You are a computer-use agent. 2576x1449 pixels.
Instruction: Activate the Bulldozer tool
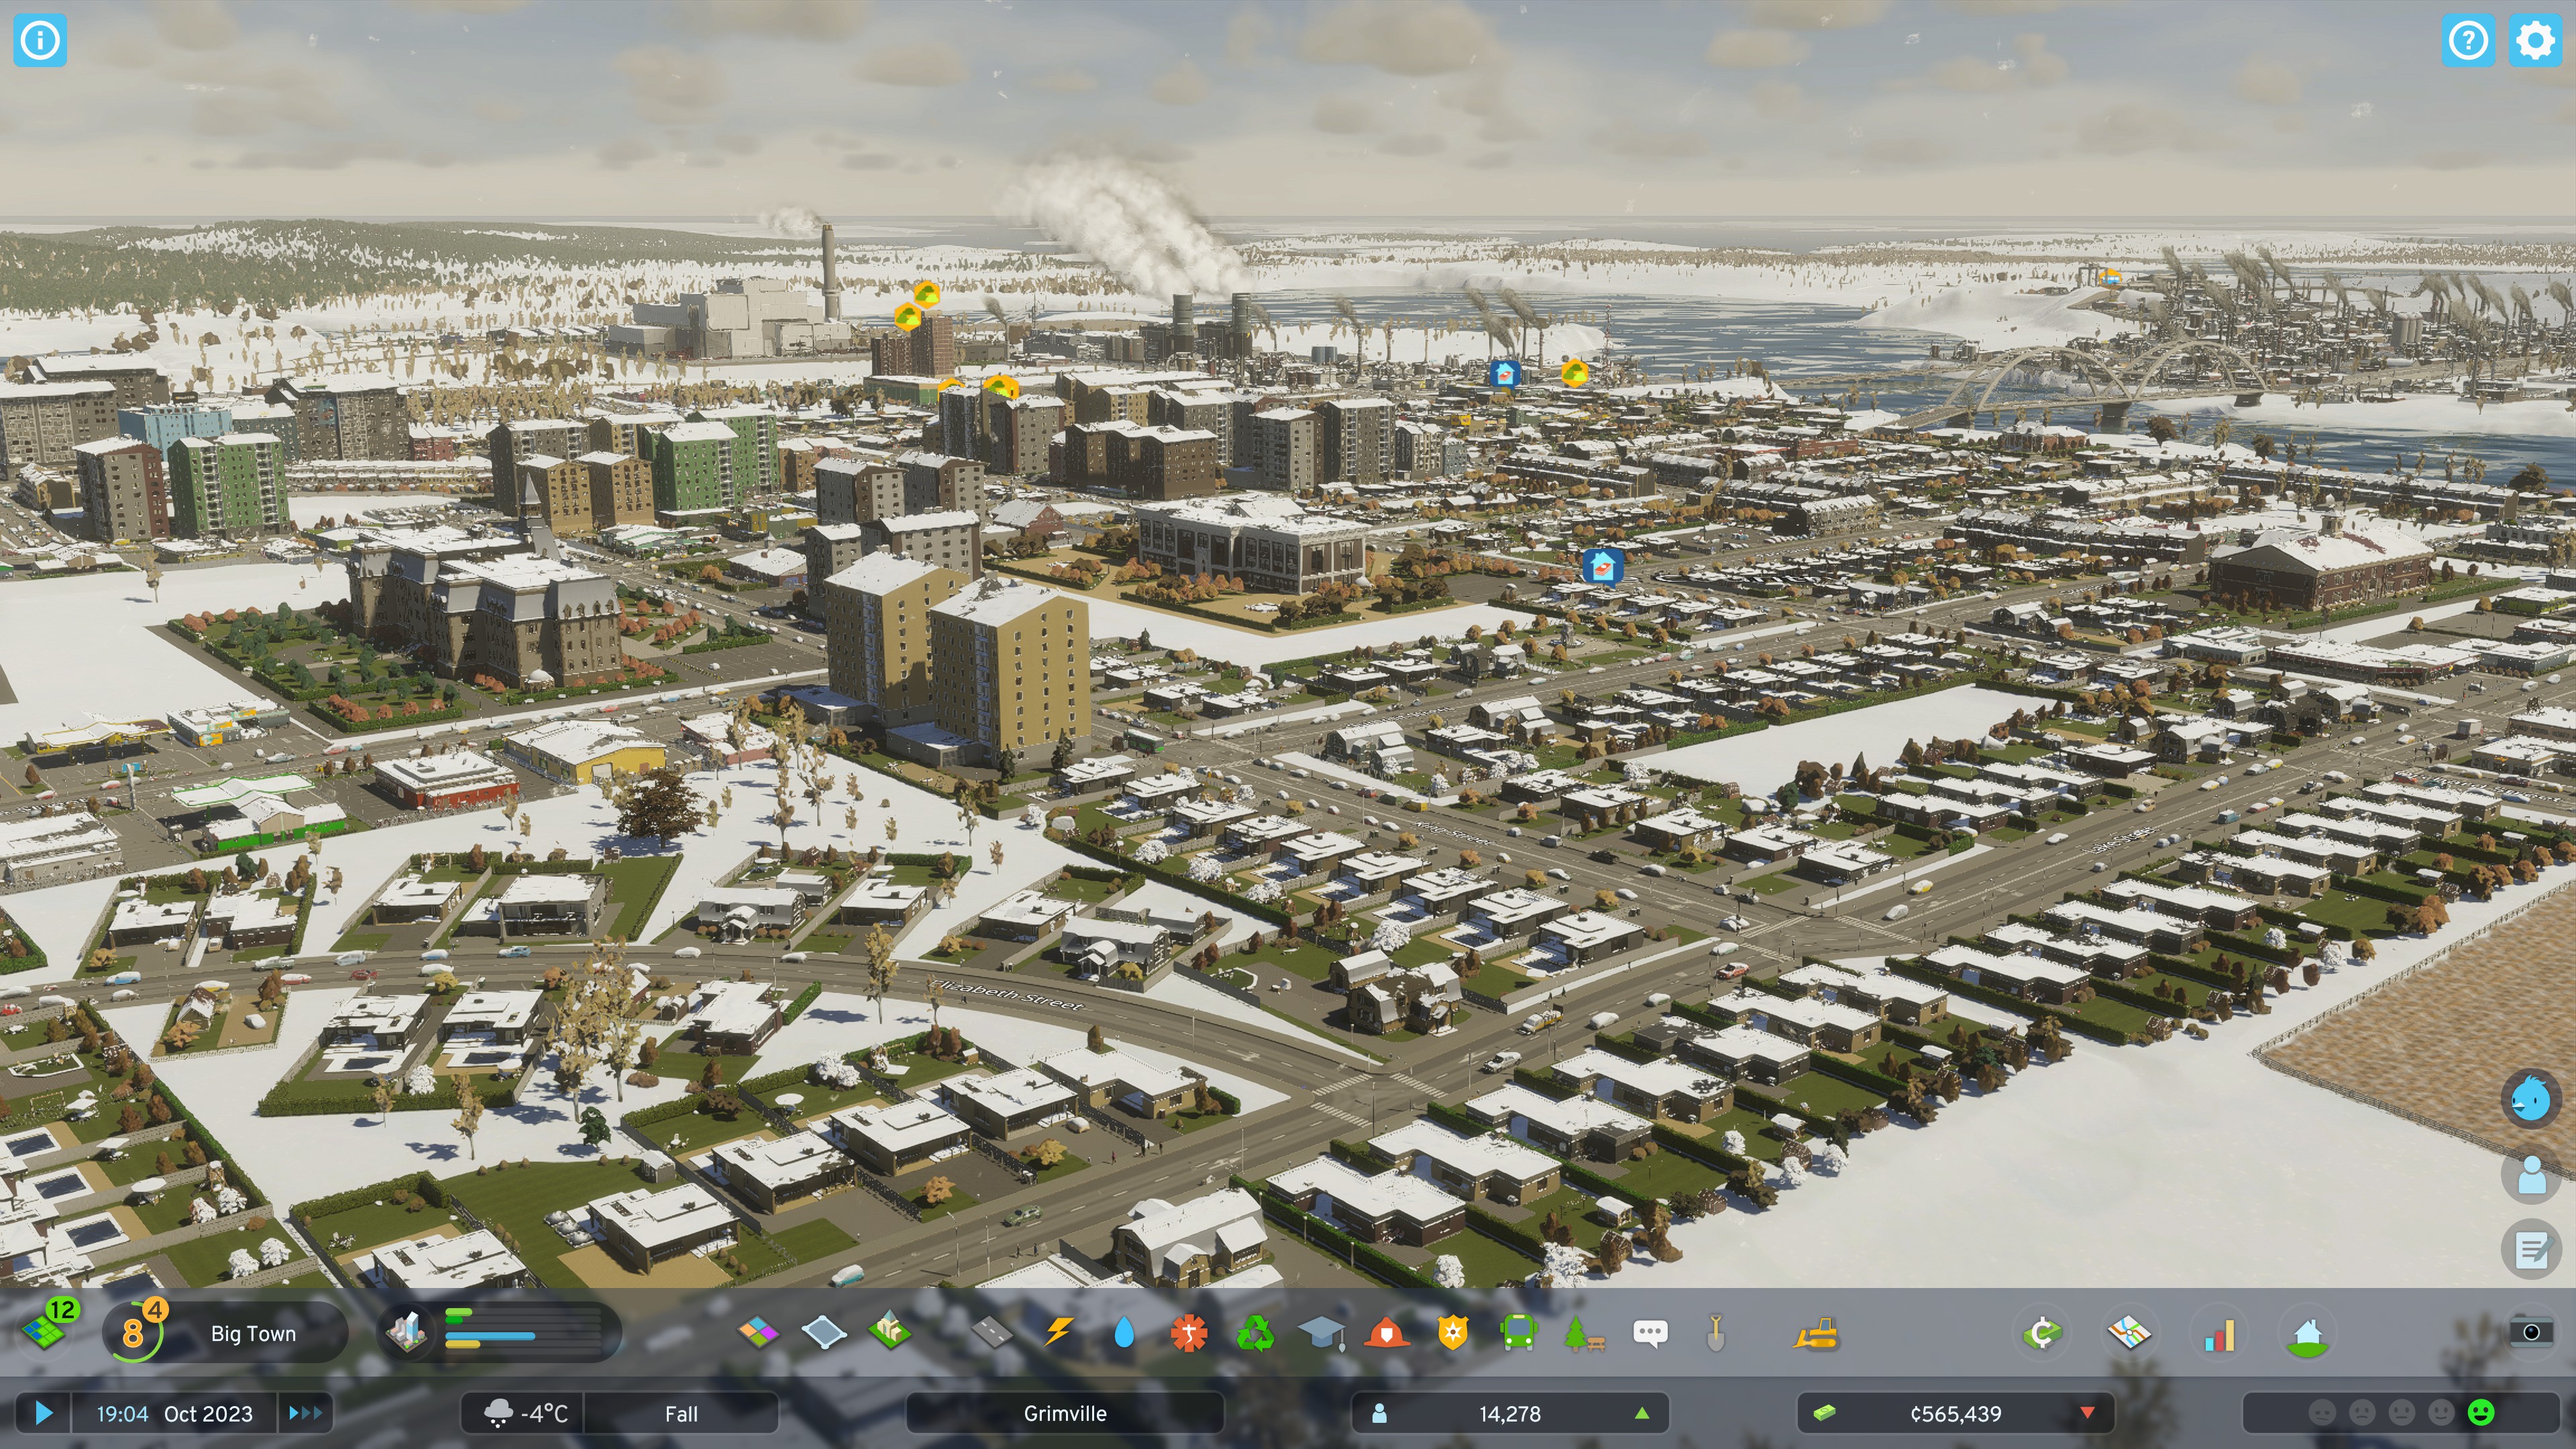[1816, 1333]
